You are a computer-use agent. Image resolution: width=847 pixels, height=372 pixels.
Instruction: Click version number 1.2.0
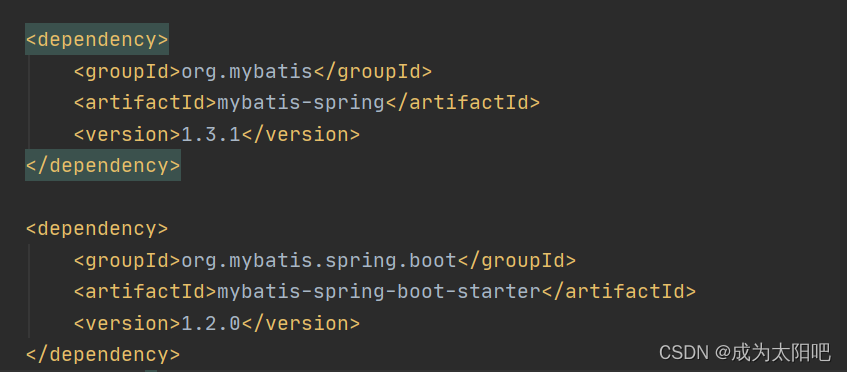211,323
